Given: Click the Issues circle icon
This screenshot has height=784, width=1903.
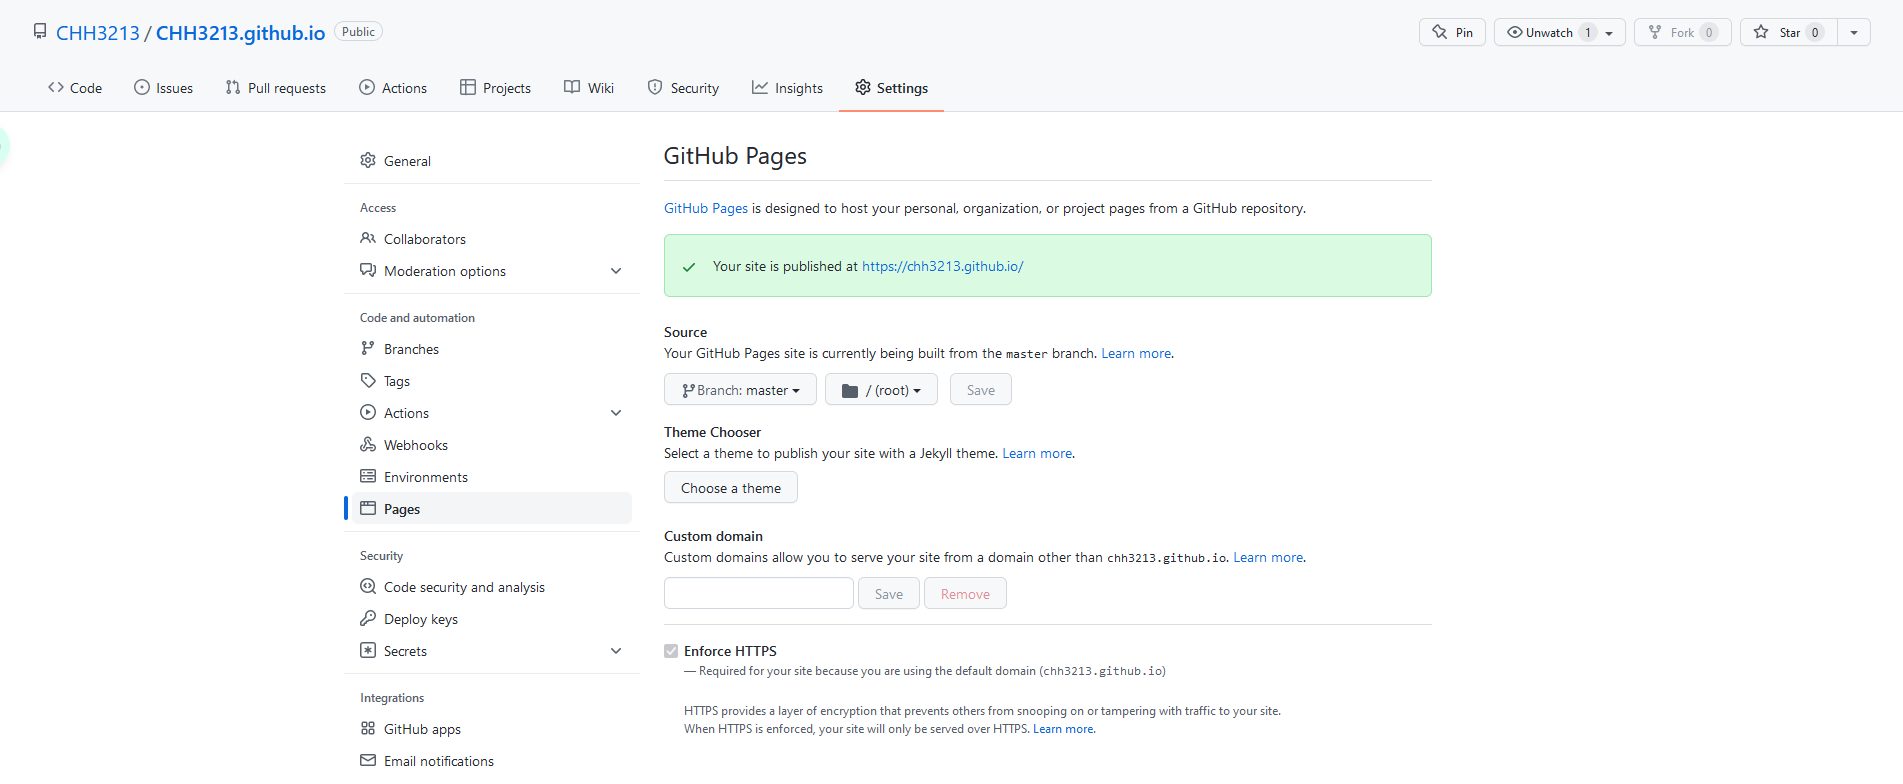Looking at the screenshot, I should (142, 87).
